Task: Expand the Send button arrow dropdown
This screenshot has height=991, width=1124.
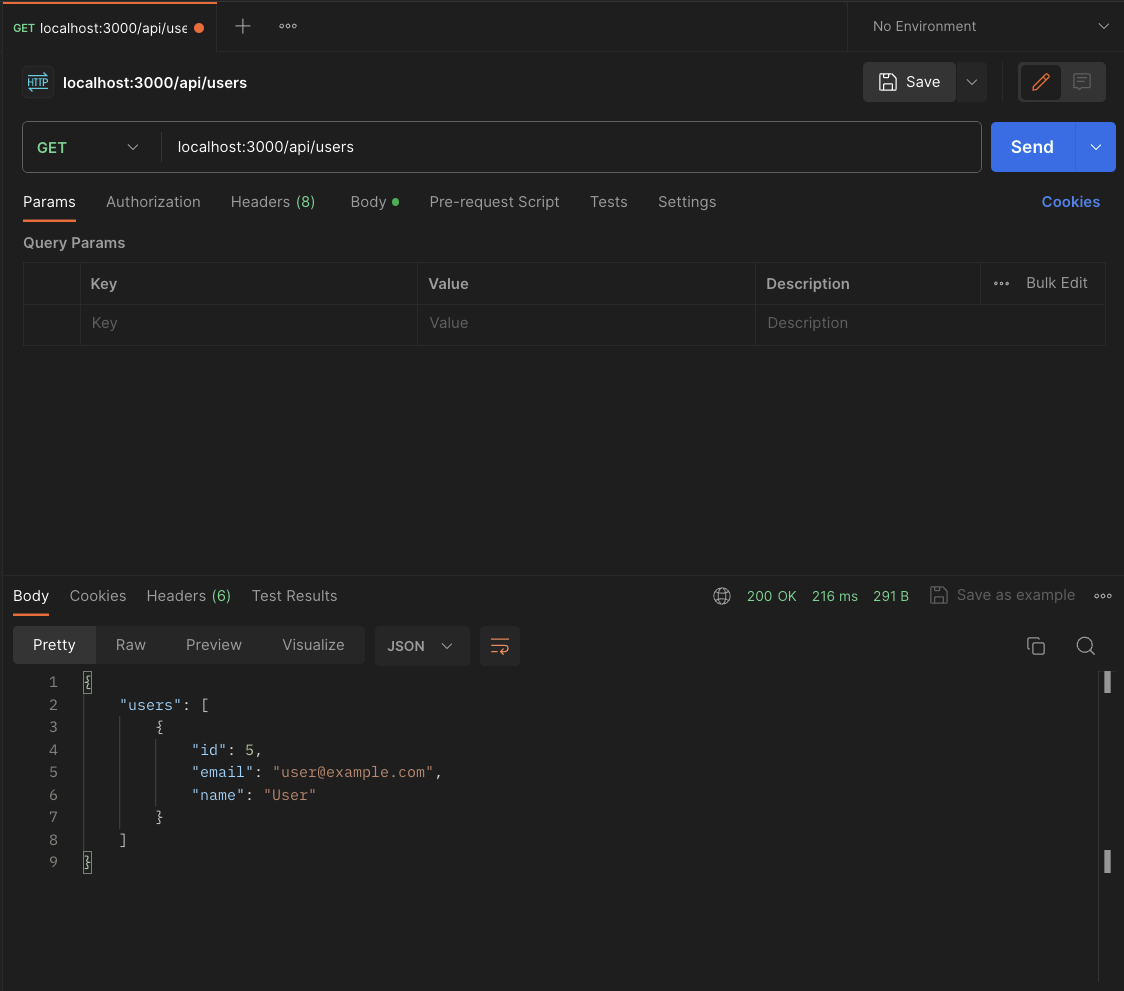Action: coord(1096,147)
